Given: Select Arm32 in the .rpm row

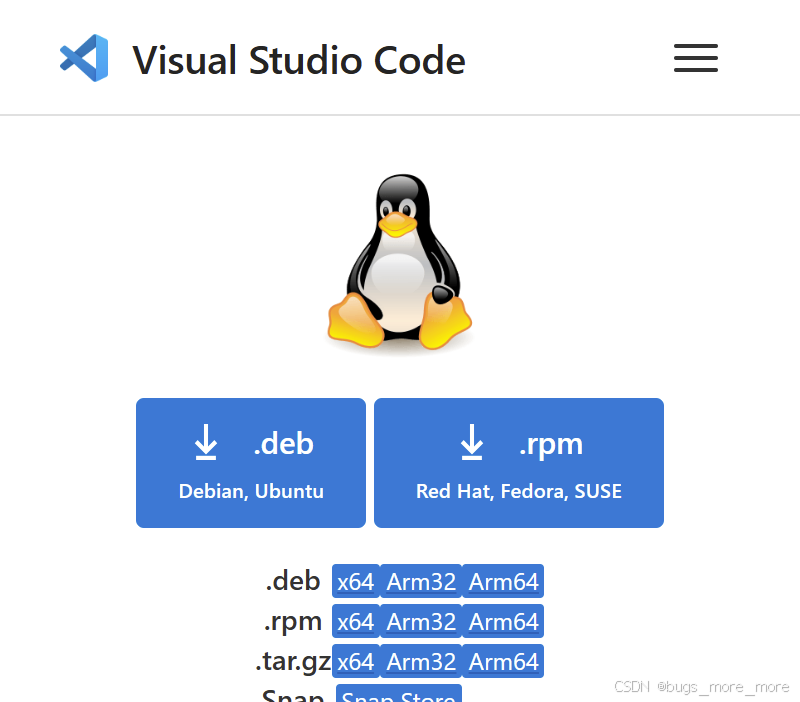Looking at the screenshot, I should click(x=421, y=621).
